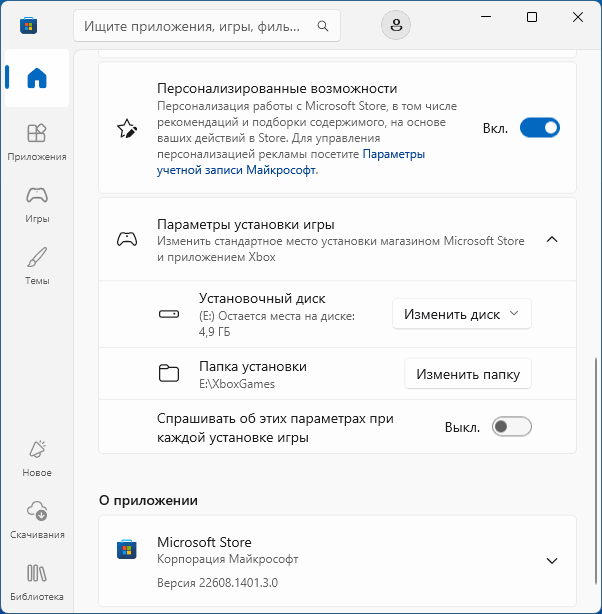
Task: Maximize the Microsoft Store window
Action: point(531,17)
